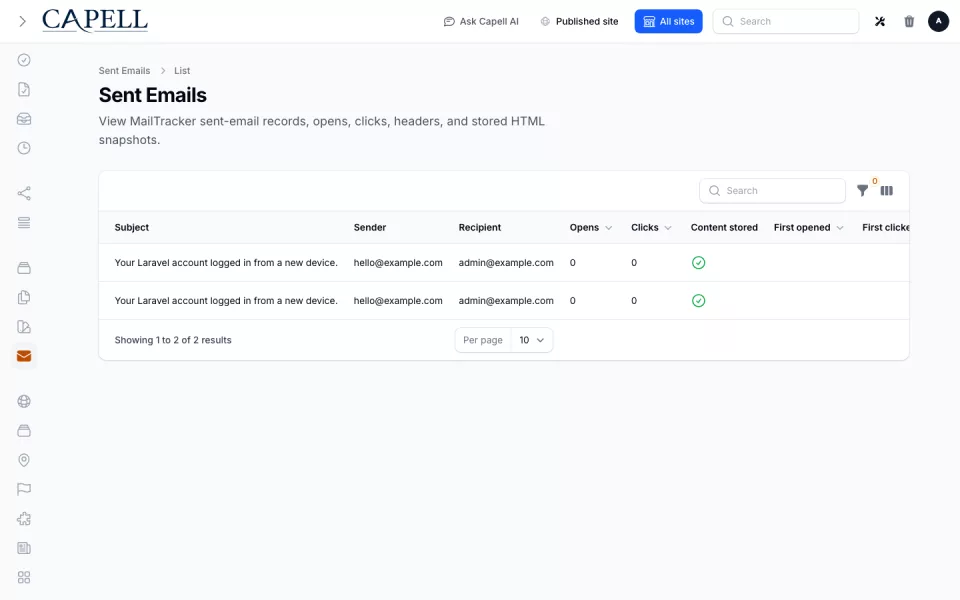Viewport: 960px width, 600px height.
Task: Expand the sidebar with the chevron arrow
Action: 23,21
